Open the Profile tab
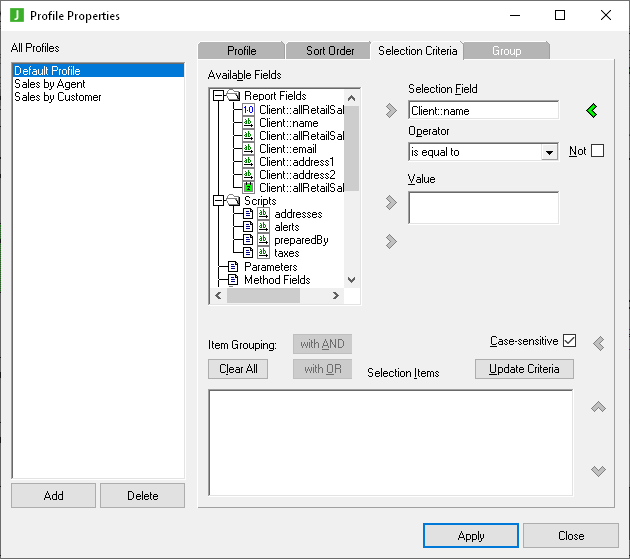The image size is (630, 559). 241,51
